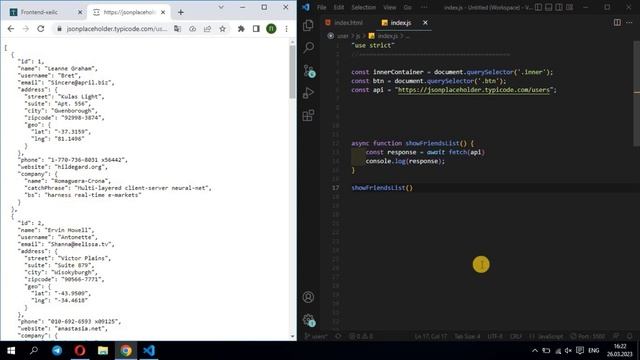Open the Chrome profile avatar

[271, 29]
